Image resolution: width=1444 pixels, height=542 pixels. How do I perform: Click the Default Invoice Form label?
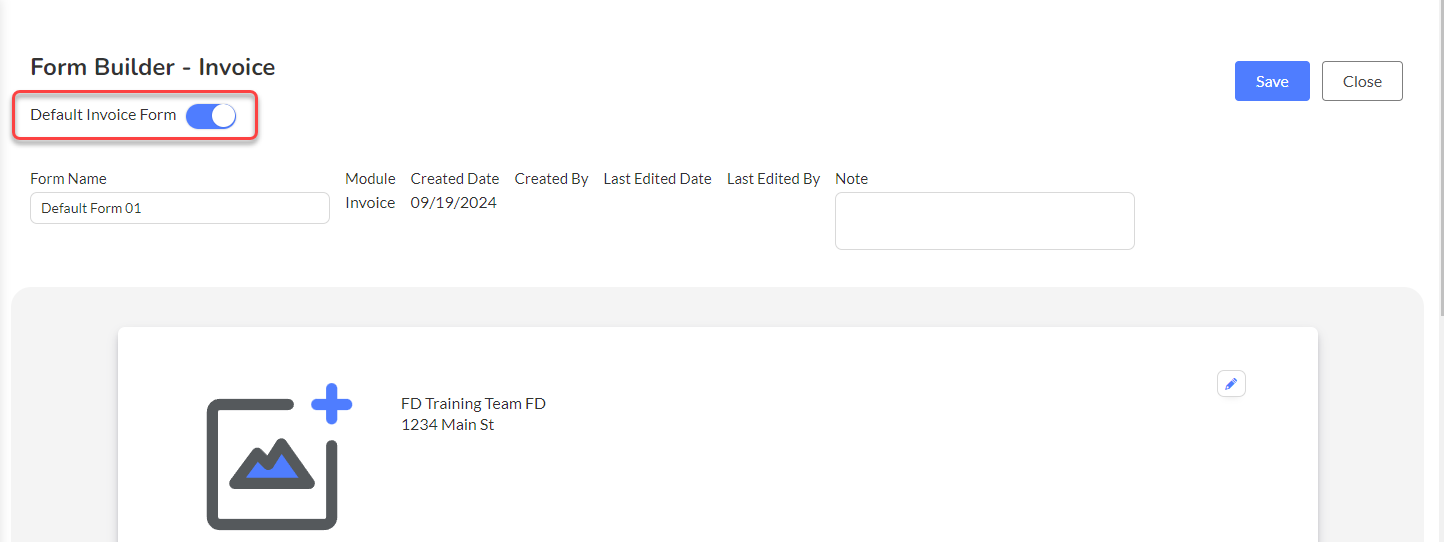[x=103, y=115]
